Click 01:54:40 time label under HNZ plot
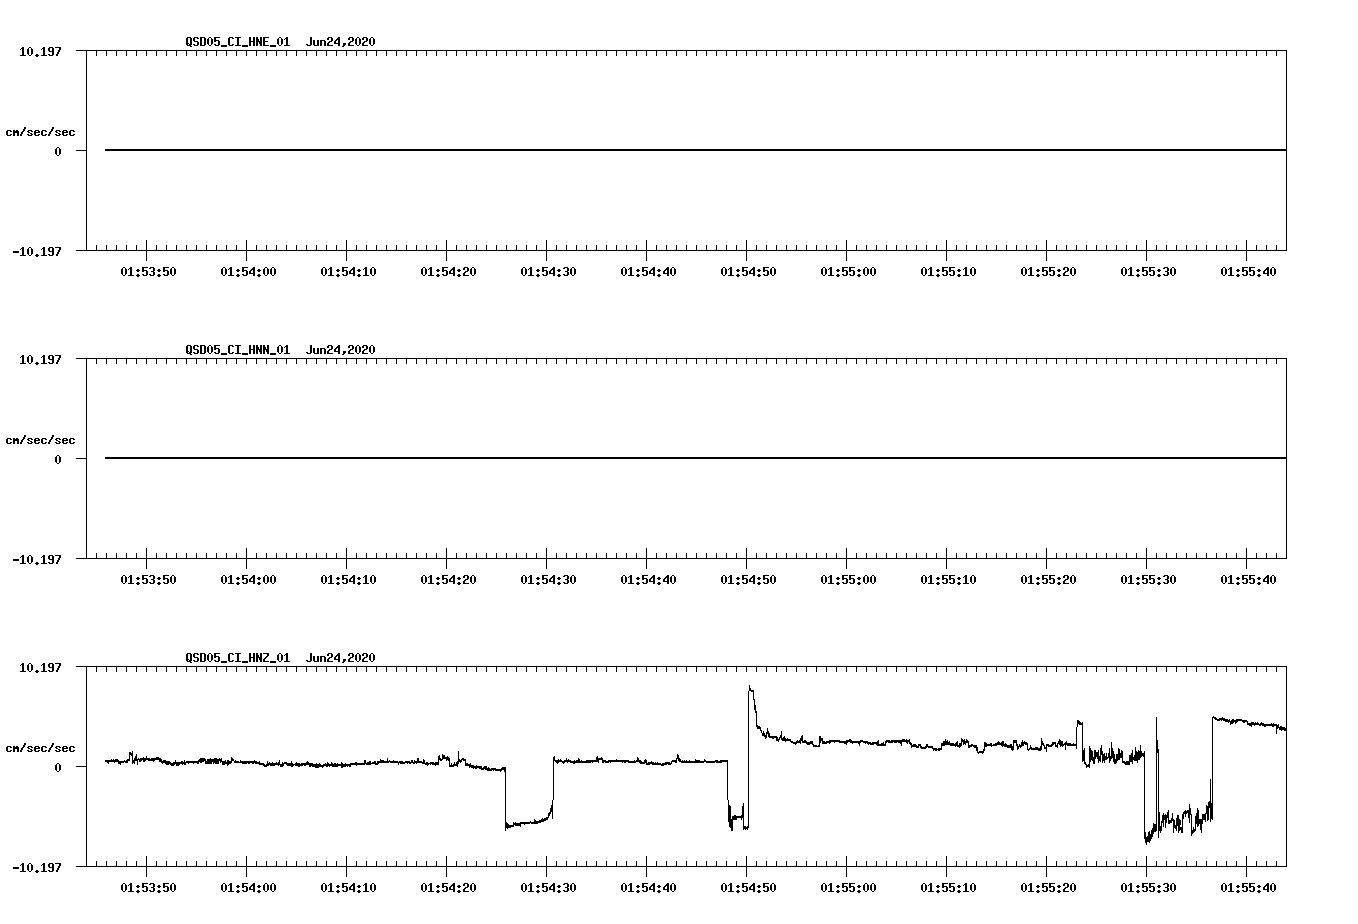 [648, 887]
